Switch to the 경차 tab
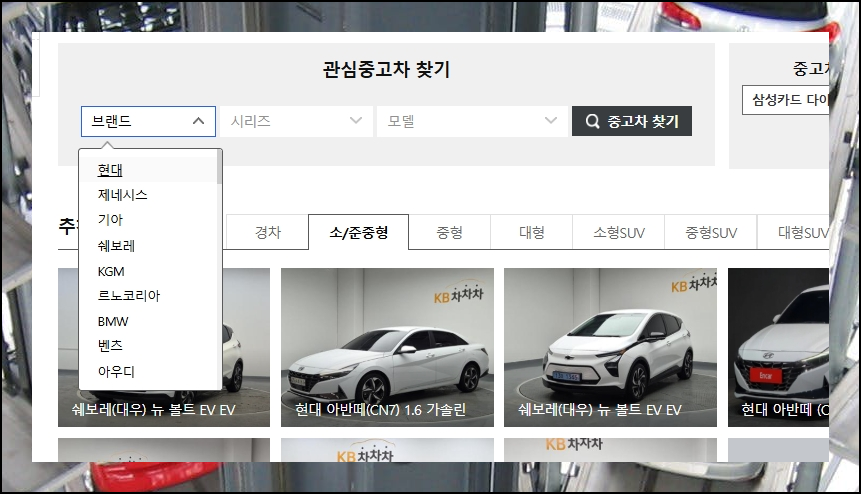This screenshot has height=494, width=861. pos(267,232)
